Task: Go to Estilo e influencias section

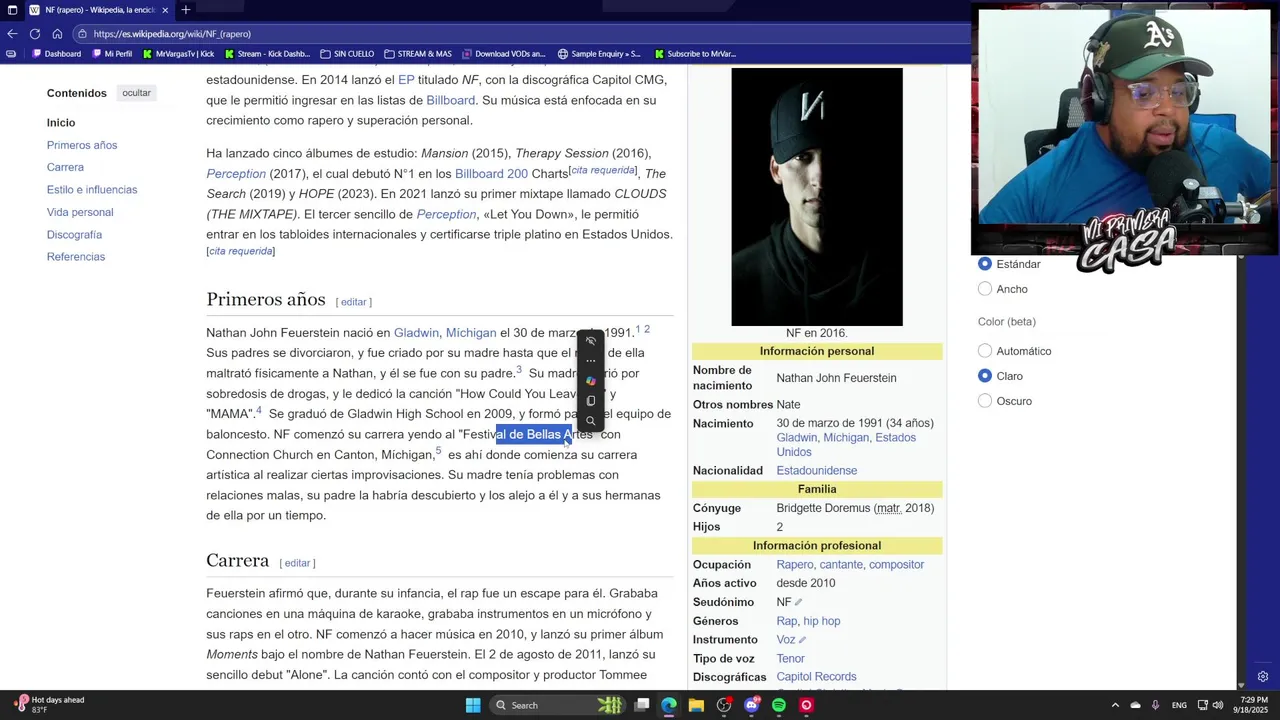Action: pyautogui.click(x=92, y=189)
